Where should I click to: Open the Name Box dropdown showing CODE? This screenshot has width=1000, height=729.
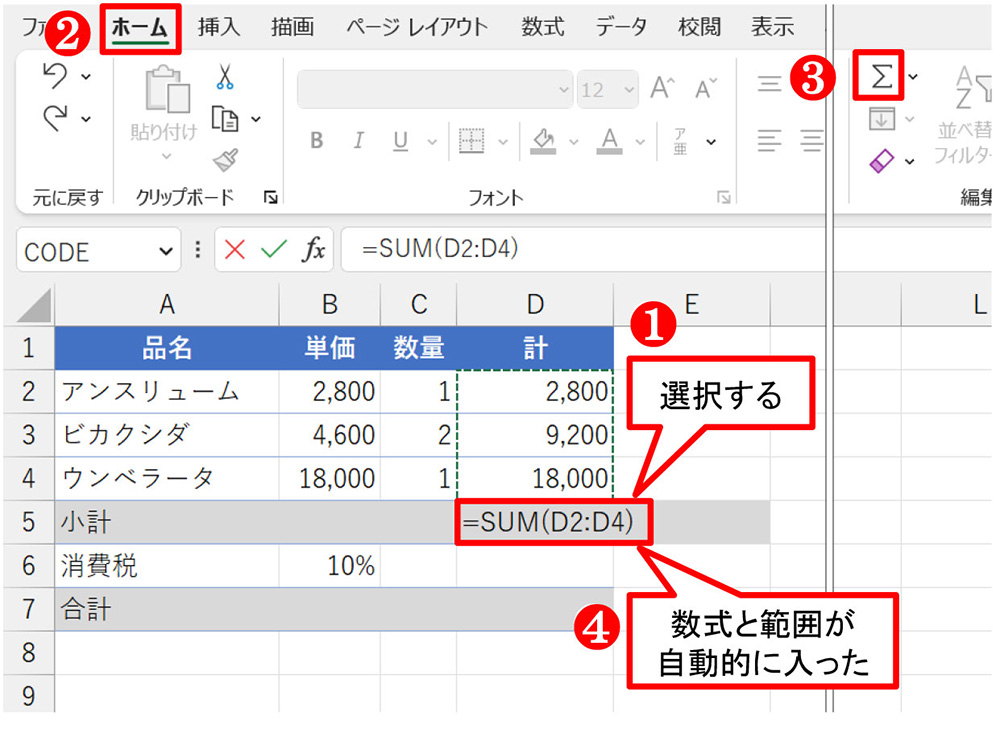pos(165,252)
